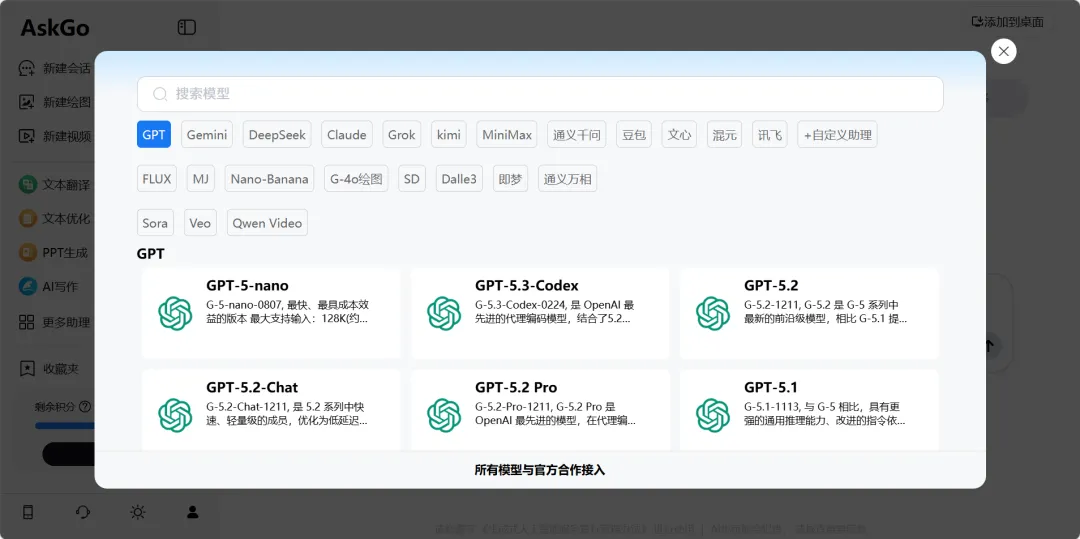Choose the 讯飞 filter tag
Viewport: 1080px width, 539px height.
770,135
